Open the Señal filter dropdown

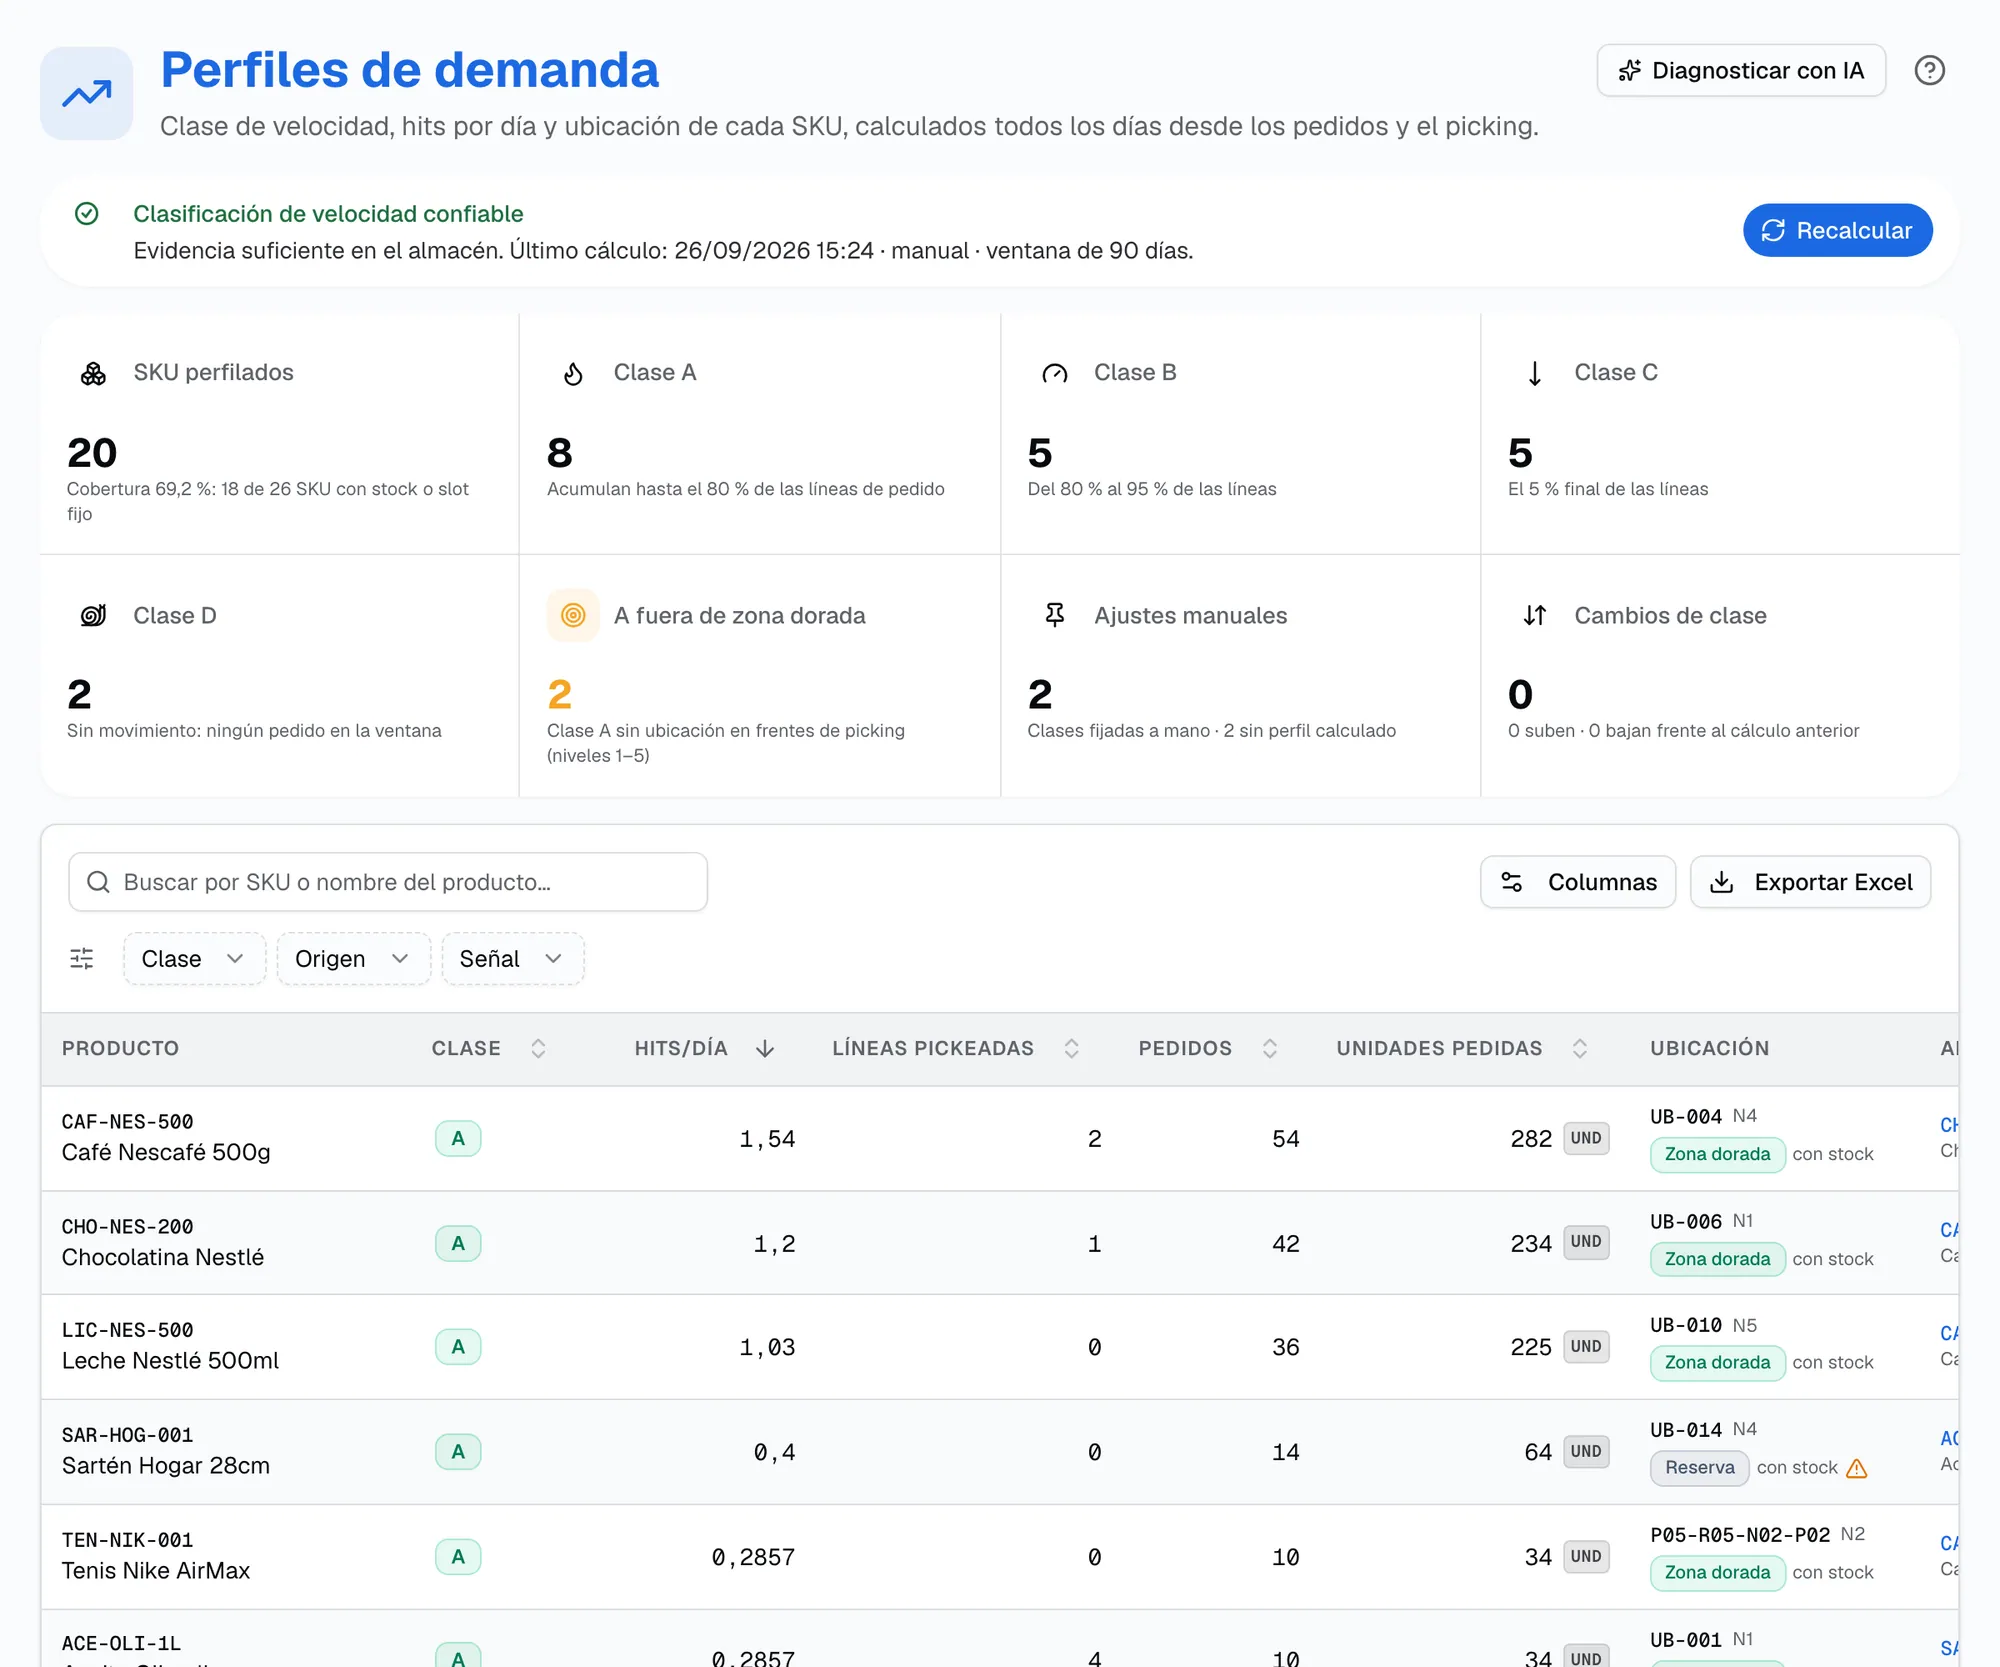pos(512,959)
